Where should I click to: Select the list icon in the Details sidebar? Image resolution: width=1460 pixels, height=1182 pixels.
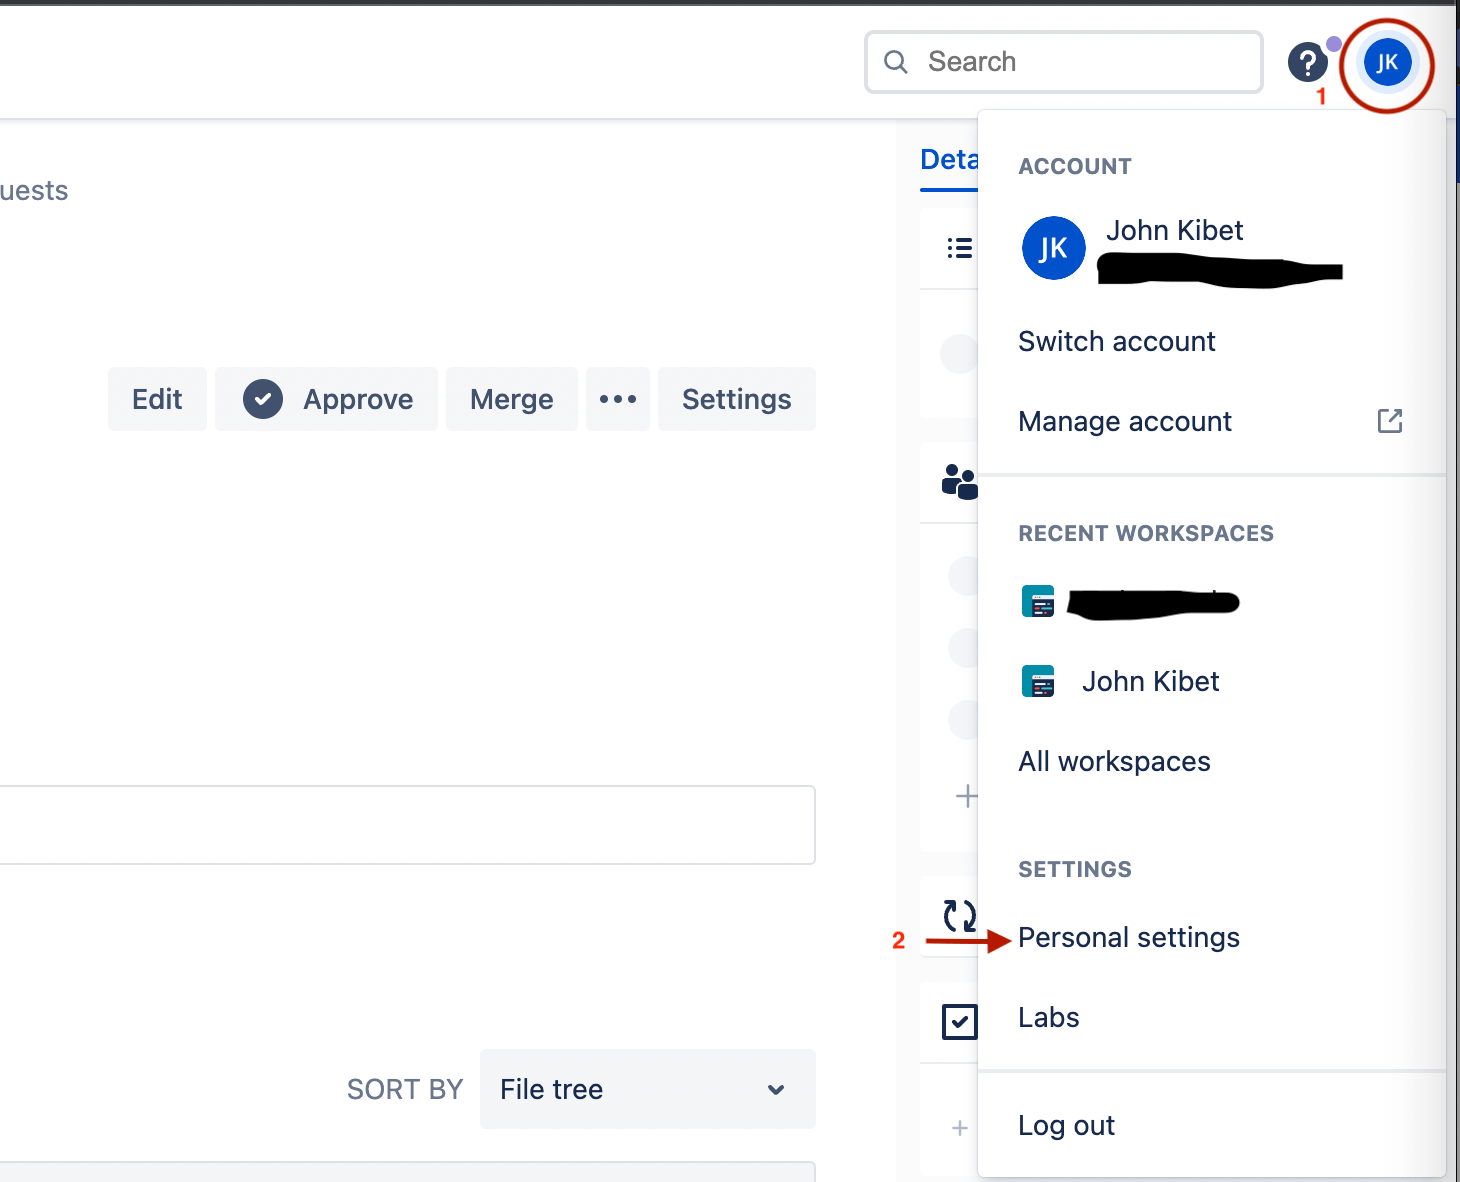pyautogui.click(x=959, y=248)
